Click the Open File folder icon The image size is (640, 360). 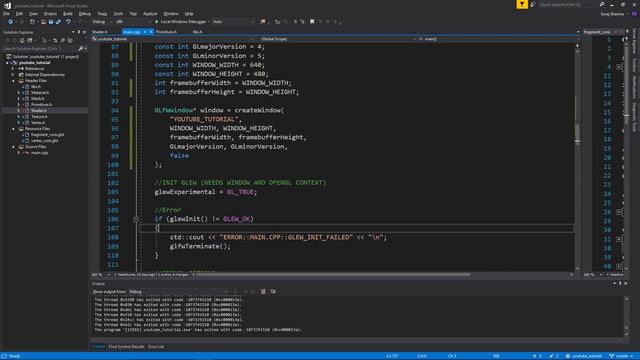43,22
